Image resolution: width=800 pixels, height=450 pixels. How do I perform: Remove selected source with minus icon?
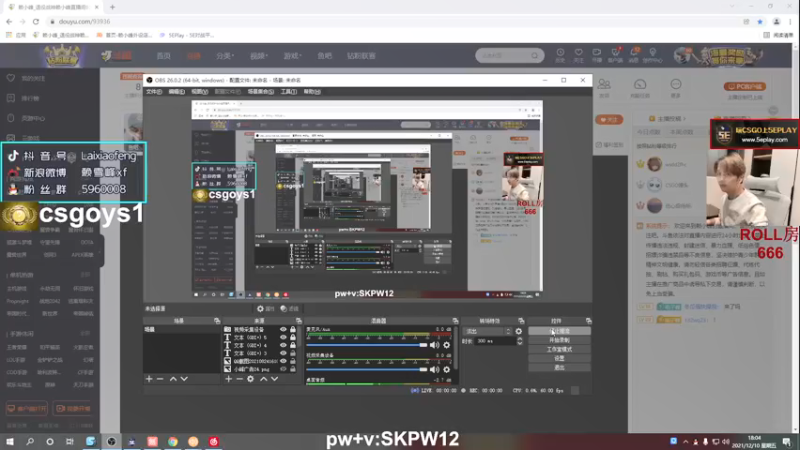click(x=239, y=379)
